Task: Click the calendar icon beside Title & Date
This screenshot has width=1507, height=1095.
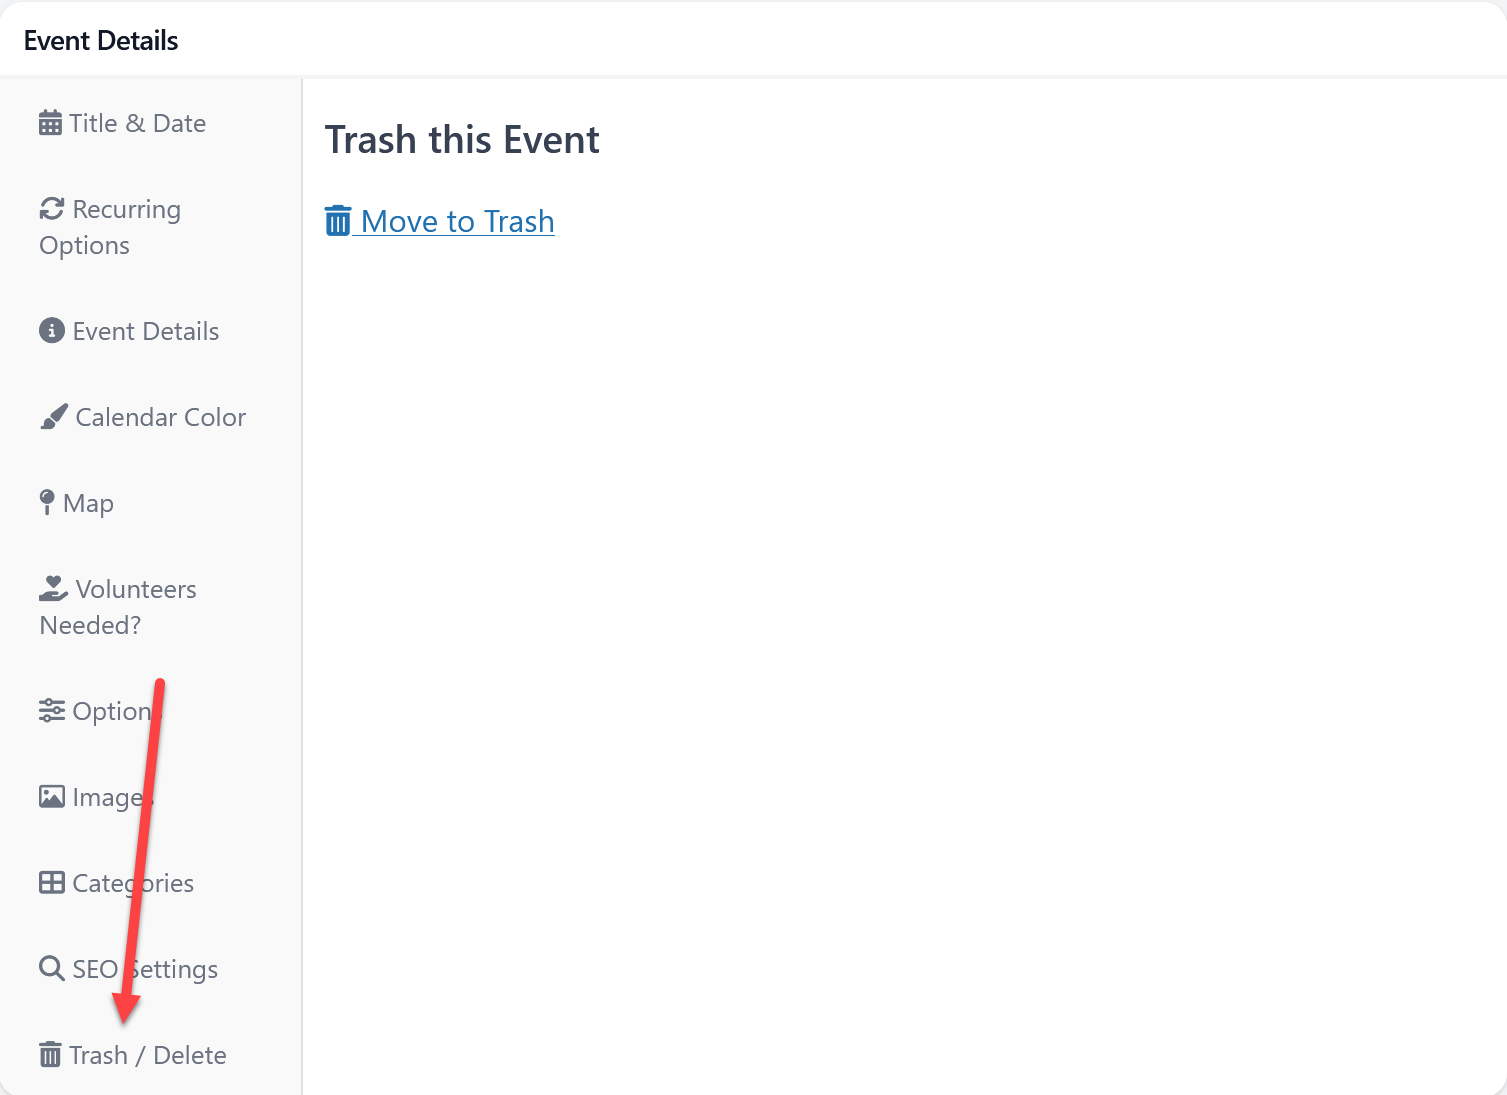Action: coord(50,124)
